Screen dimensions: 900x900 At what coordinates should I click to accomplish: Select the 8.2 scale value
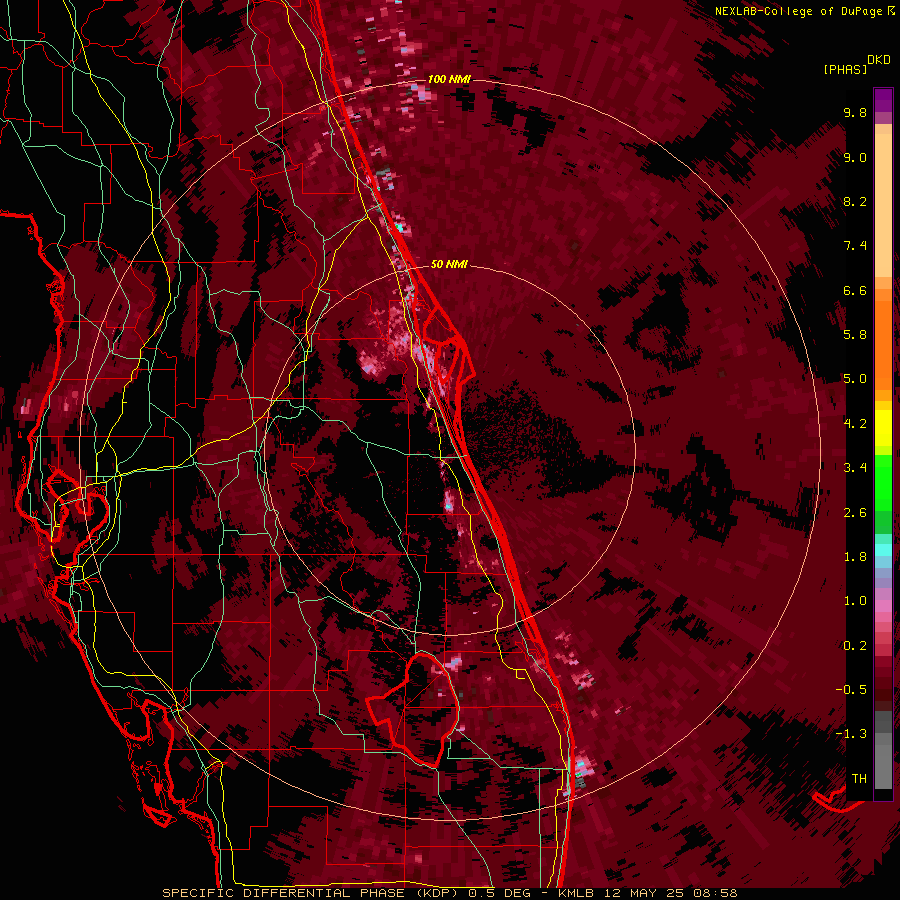855,201
